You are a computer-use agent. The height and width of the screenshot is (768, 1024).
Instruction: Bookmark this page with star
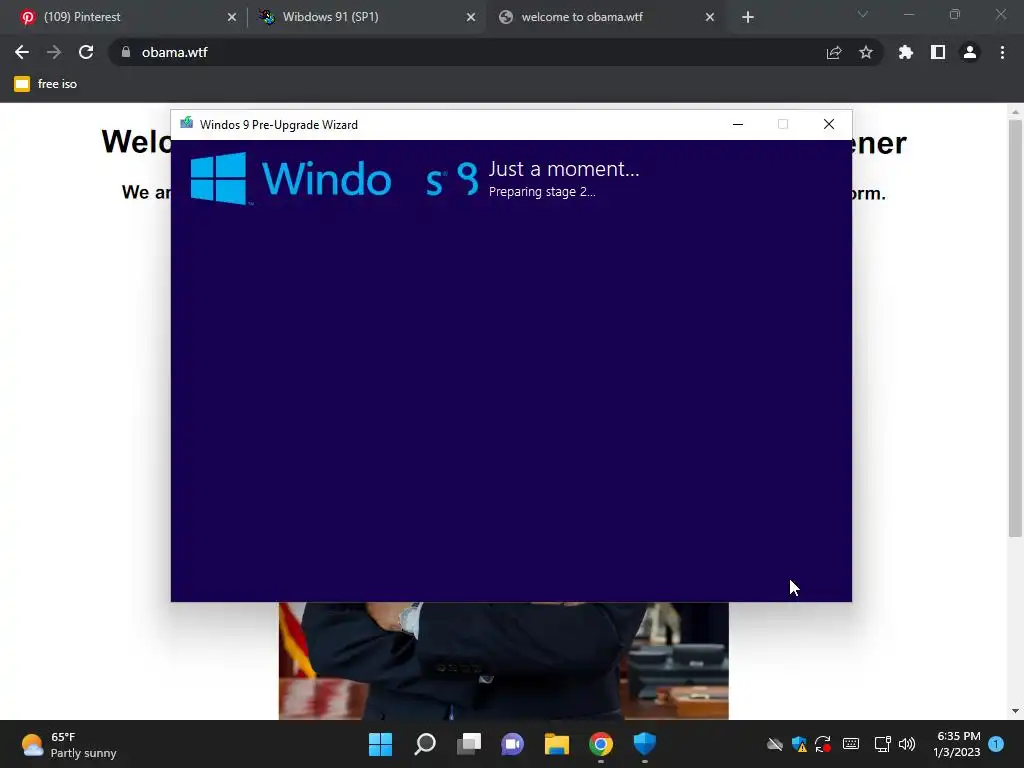click(x=865, y=52)
